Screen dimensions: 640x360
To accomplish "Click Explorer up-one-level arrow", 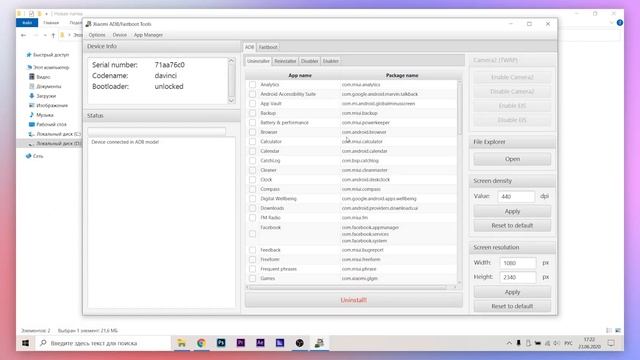I will 53,36.
